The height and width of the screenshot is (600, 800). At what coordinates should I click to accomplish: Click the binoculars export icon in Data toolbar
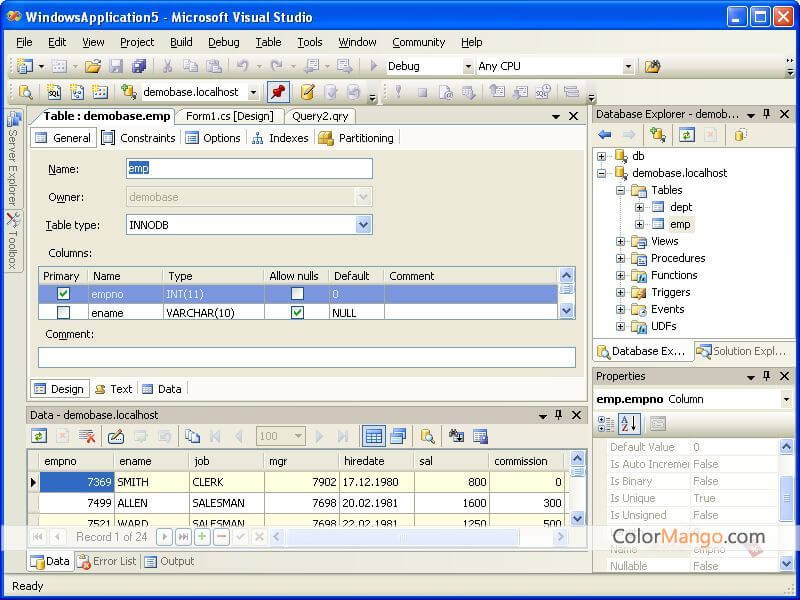click(456, 436)
